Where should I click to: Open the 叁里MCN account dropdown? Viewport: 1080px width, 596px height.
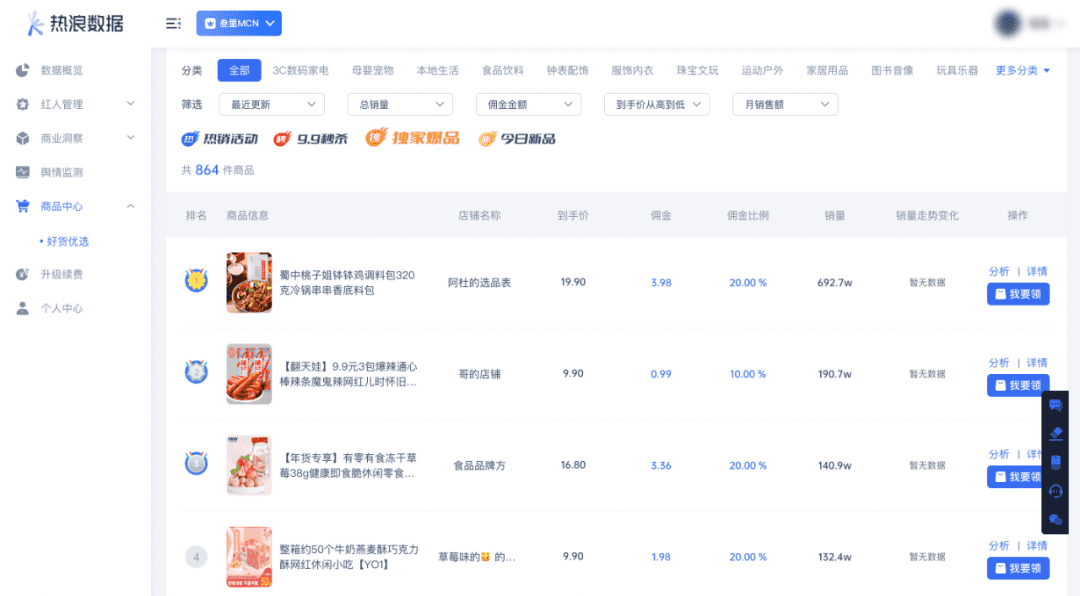[x=239, y=23]
